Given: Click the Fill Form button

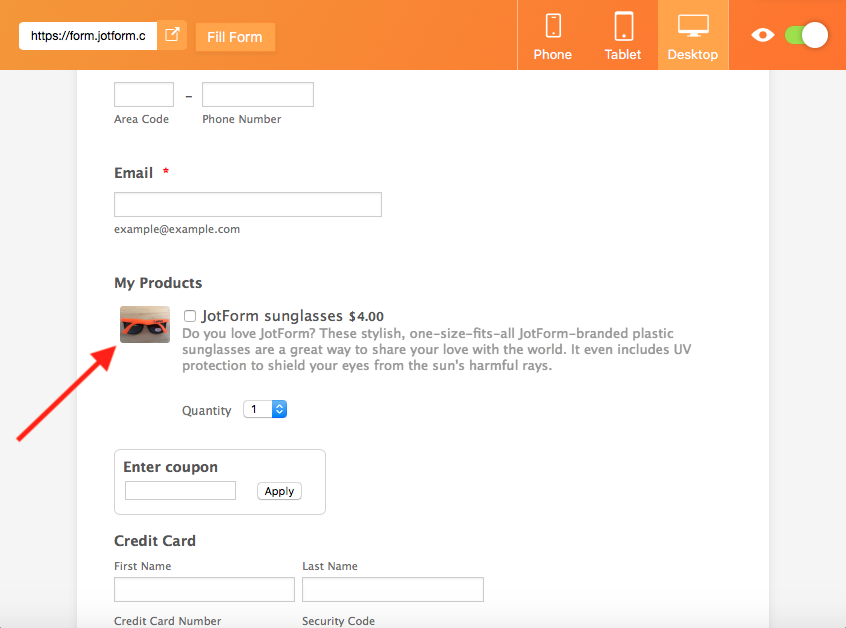Looking at the screenshot, I should point(235,37).
